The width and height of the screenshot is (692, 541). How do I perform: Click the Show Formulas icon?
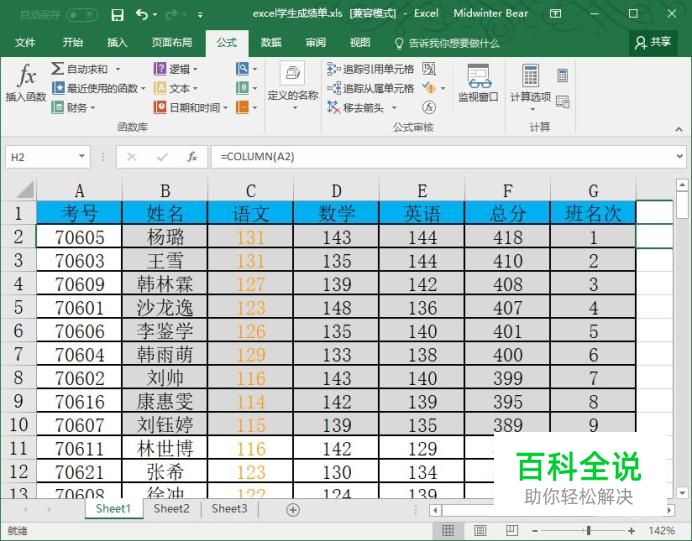[429, 69]
